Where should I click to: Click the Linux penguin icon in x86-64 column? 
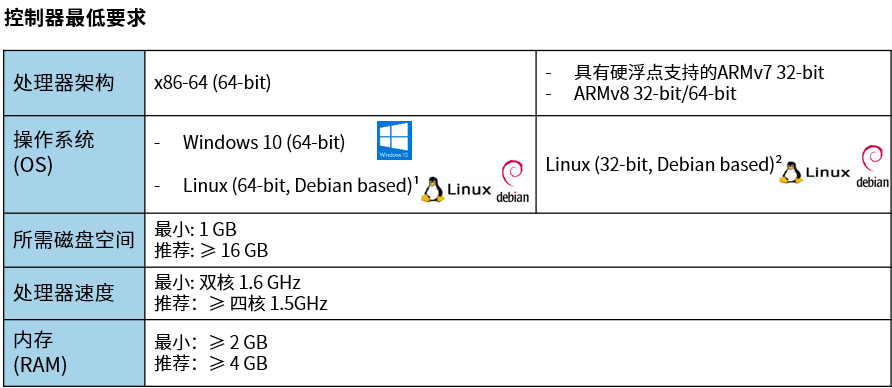[x=433, y=189]
